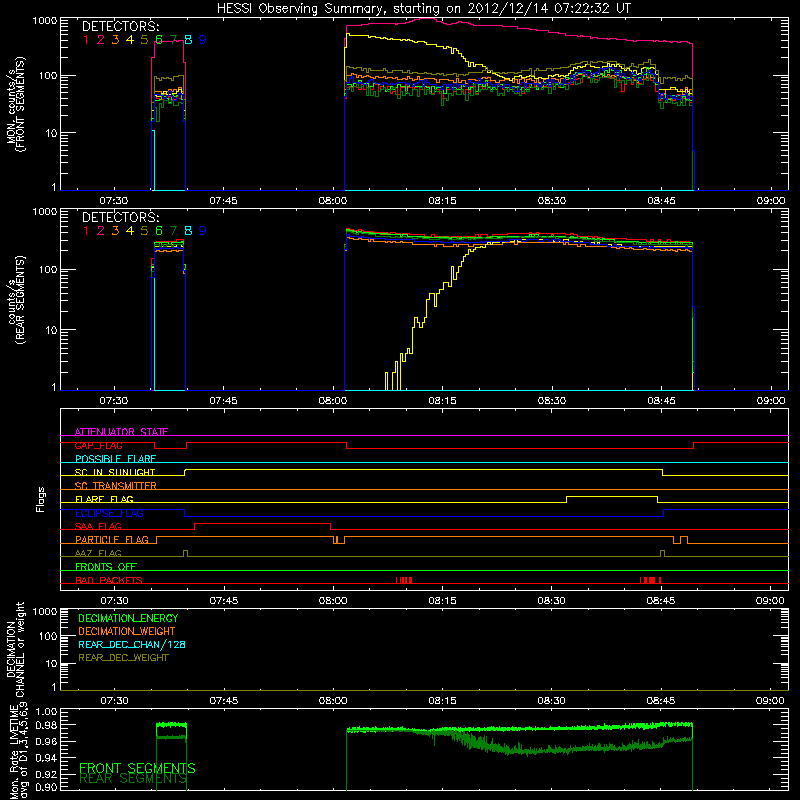Image resolution: width=800 pixels, height=800 pixels.
Task: Click 07:30 time tick under Flags panel
Action: (114, 601)
